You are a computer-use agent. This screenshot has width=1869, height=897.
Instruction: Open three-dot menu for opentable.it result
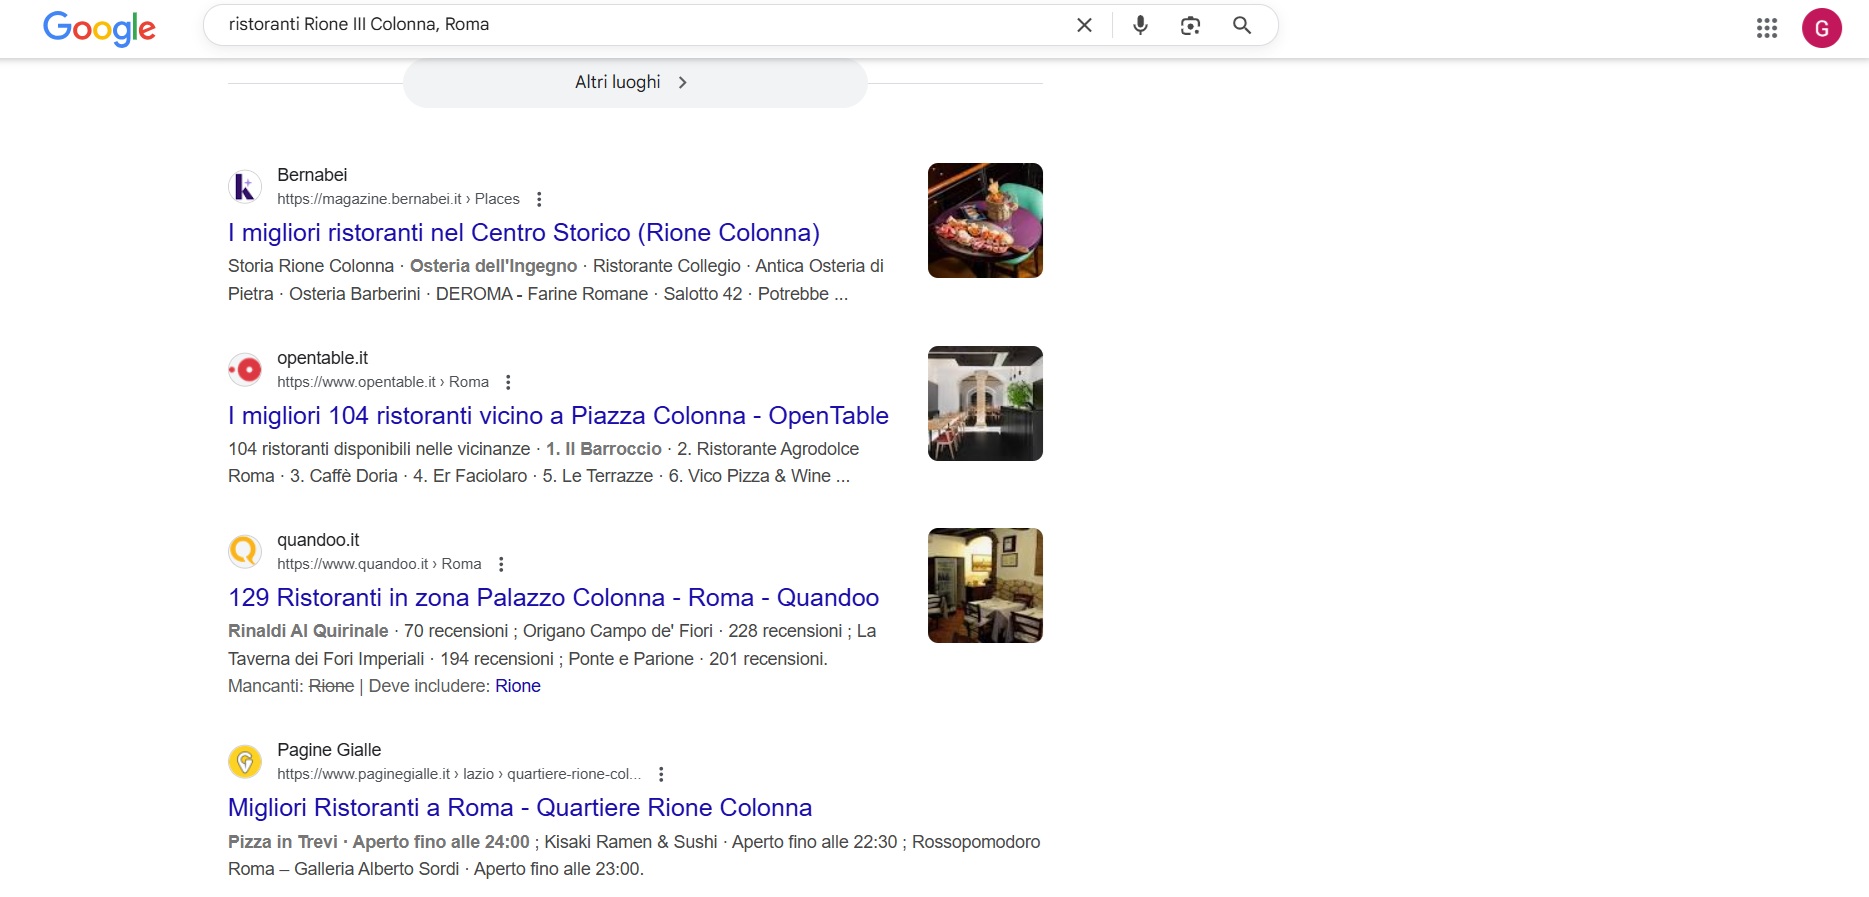click(508, 382)
